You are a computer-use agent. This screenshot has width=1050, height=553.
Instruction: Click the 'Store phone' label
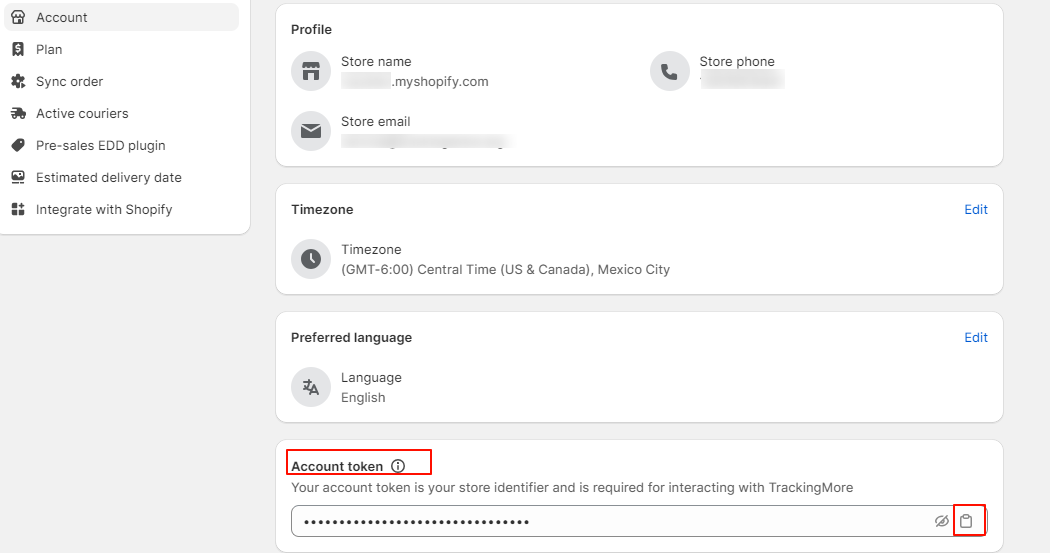(x=737, y=62)
